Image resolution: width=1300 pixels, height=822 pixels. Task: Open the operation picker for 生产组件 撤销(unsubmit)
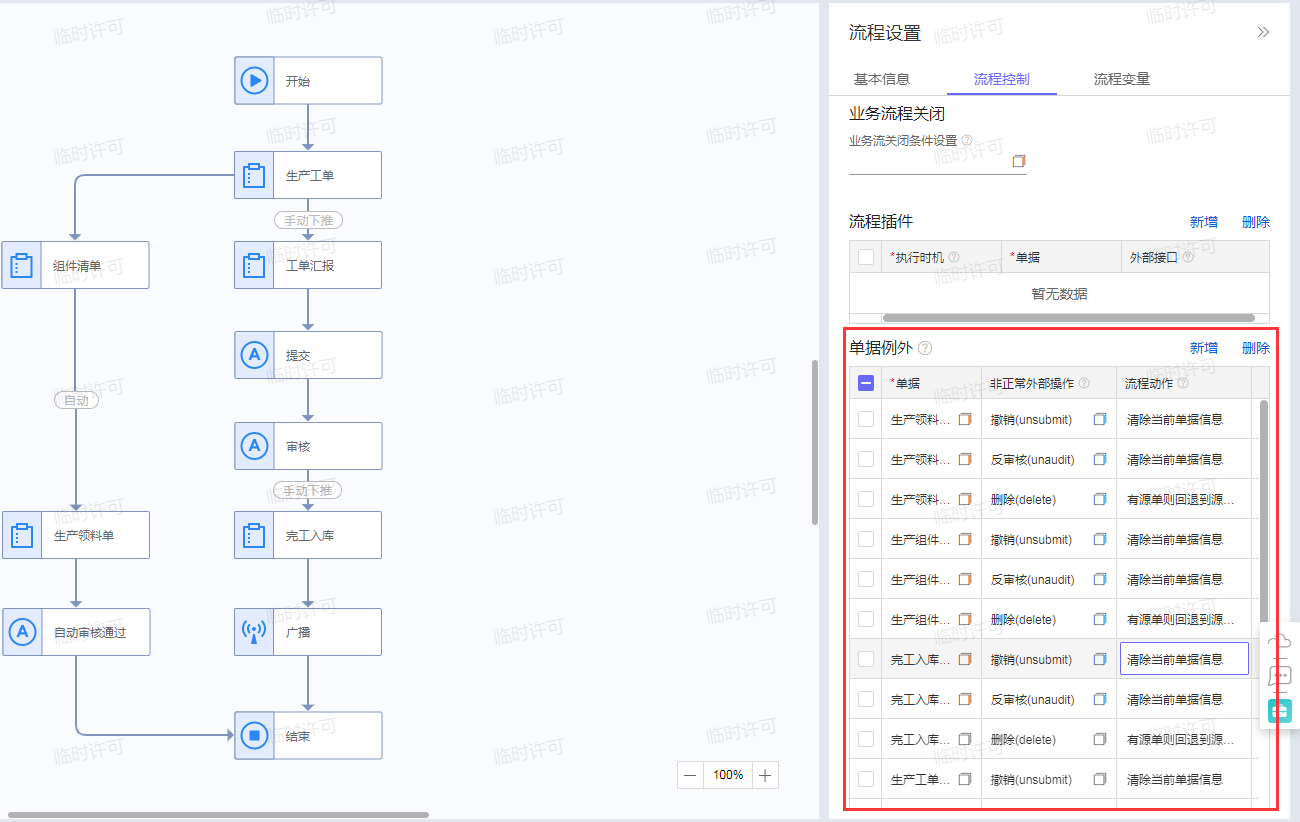click(x=1100, y=539)
